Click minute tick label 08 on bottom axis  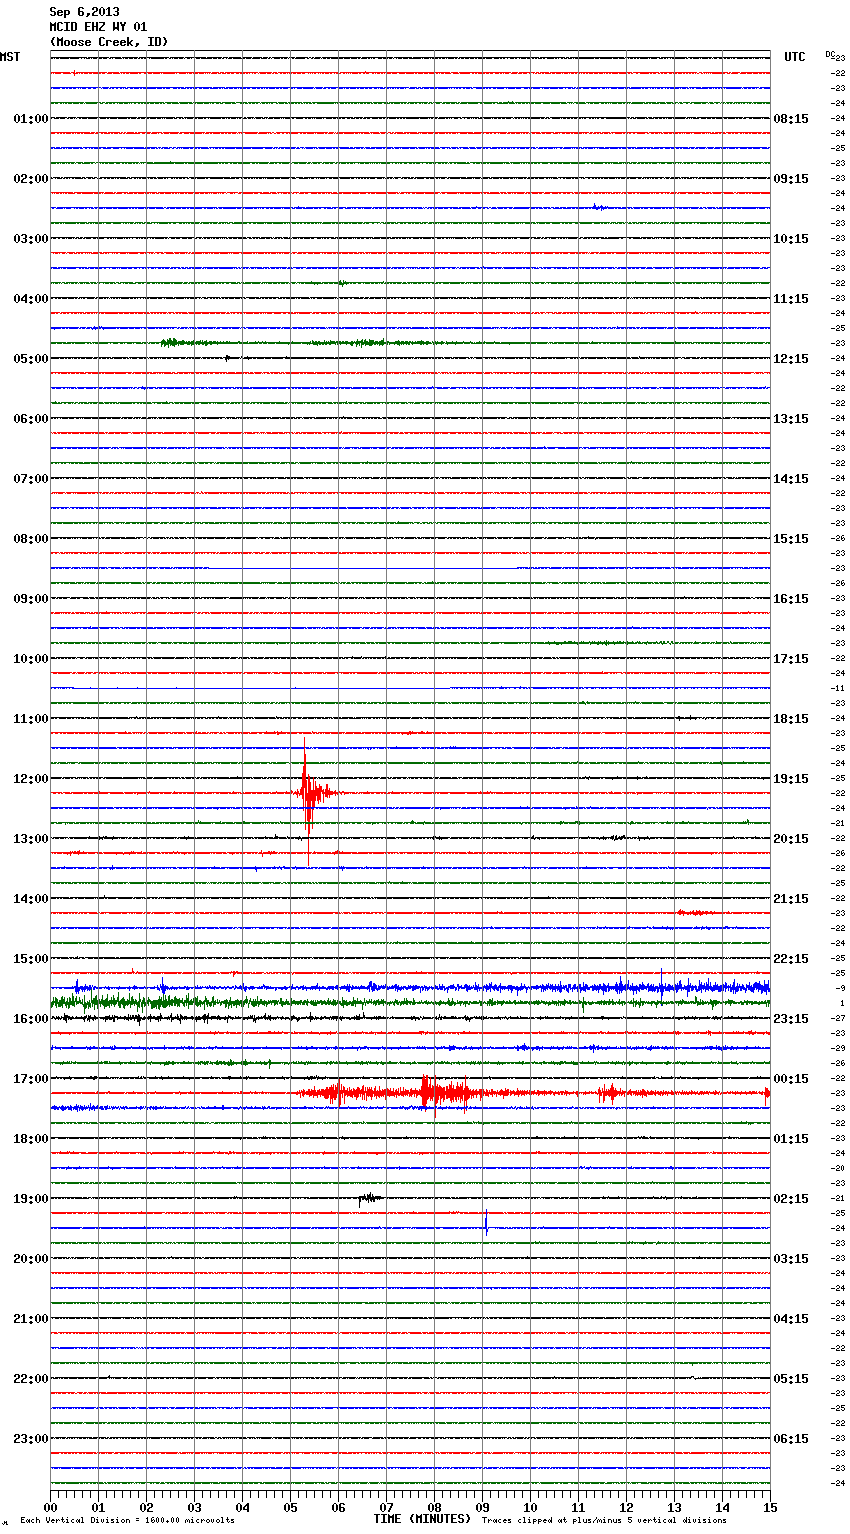click(x=434, y=1507)
